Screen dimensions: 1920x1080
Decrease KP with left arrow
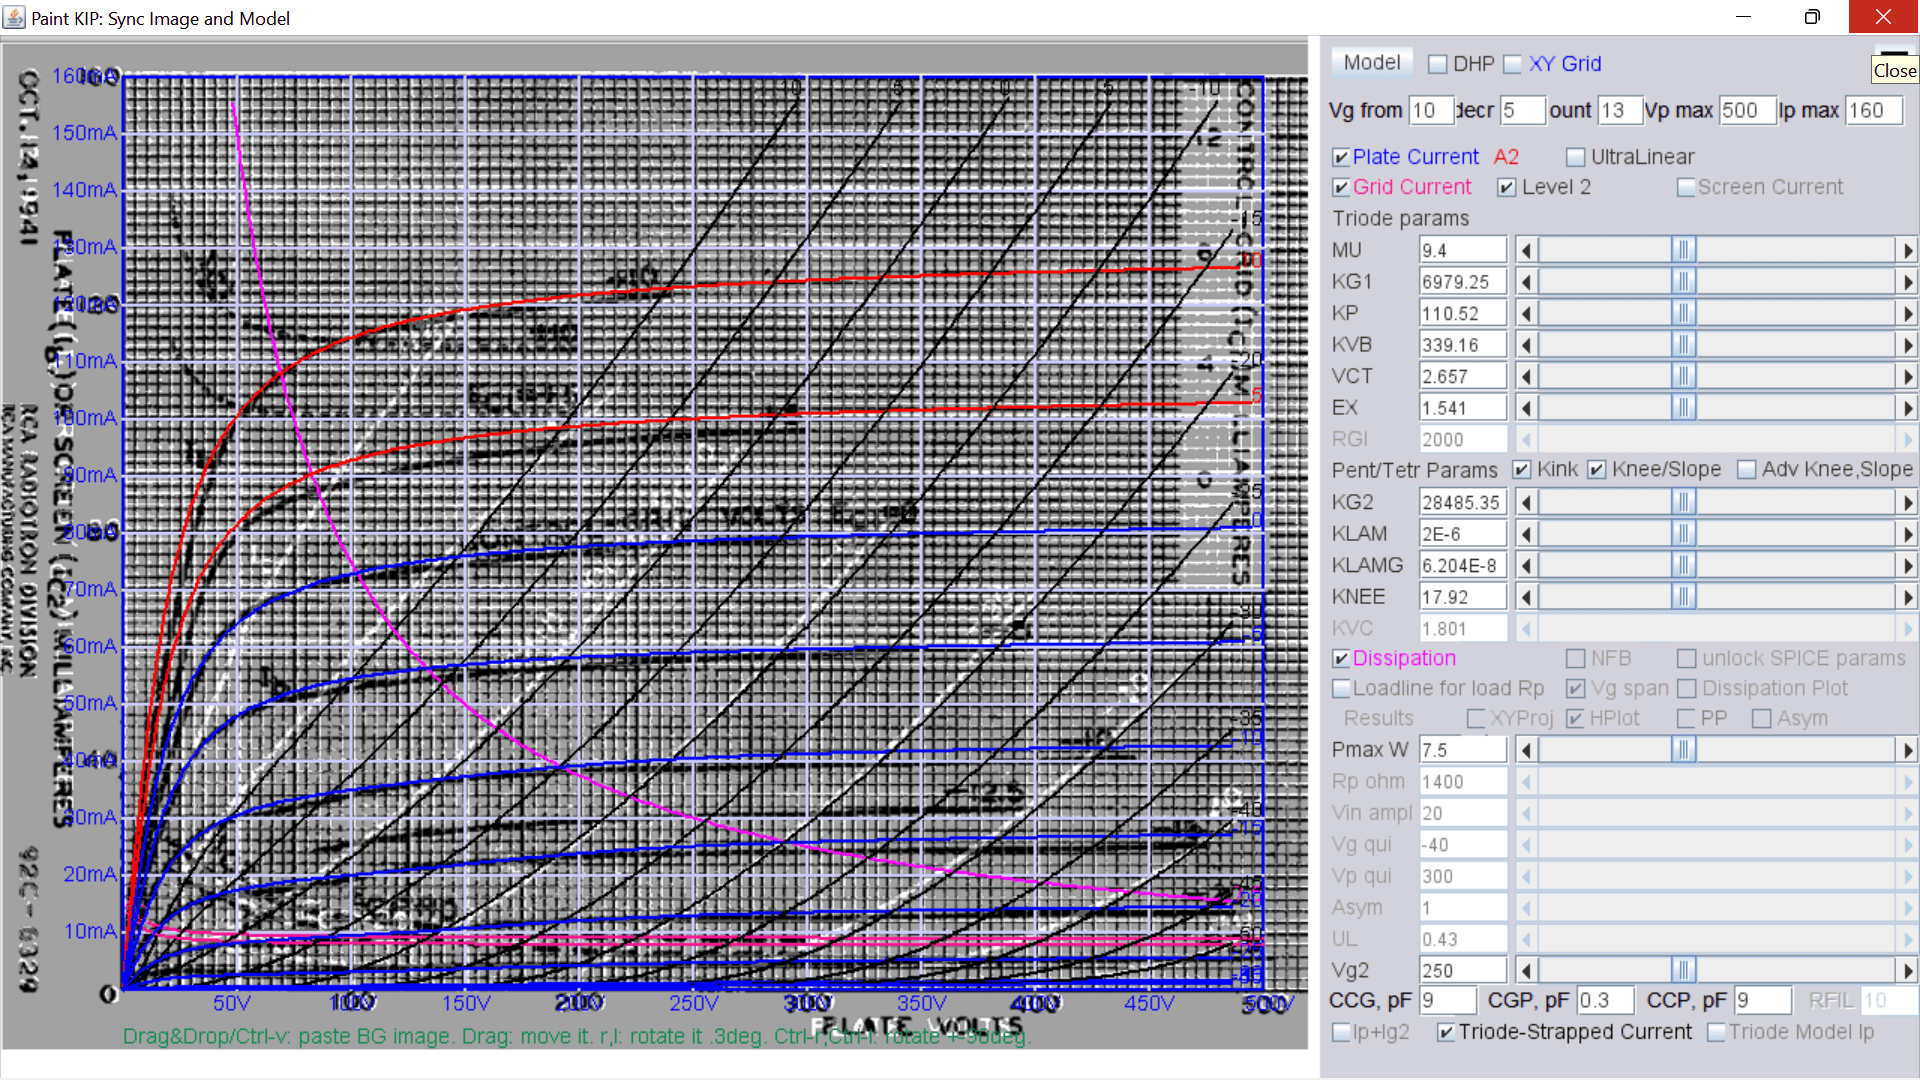(x=1526, y=314)
